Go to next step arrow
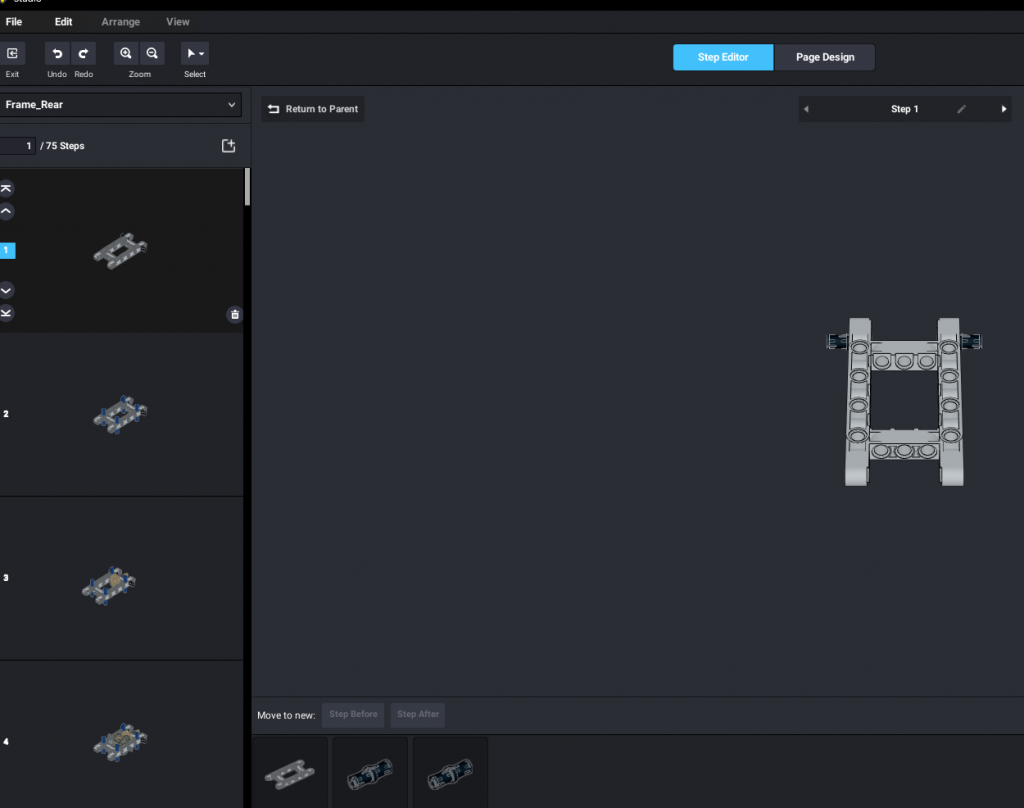Viewport: 1024px width, 808px height. (1004, 109)
